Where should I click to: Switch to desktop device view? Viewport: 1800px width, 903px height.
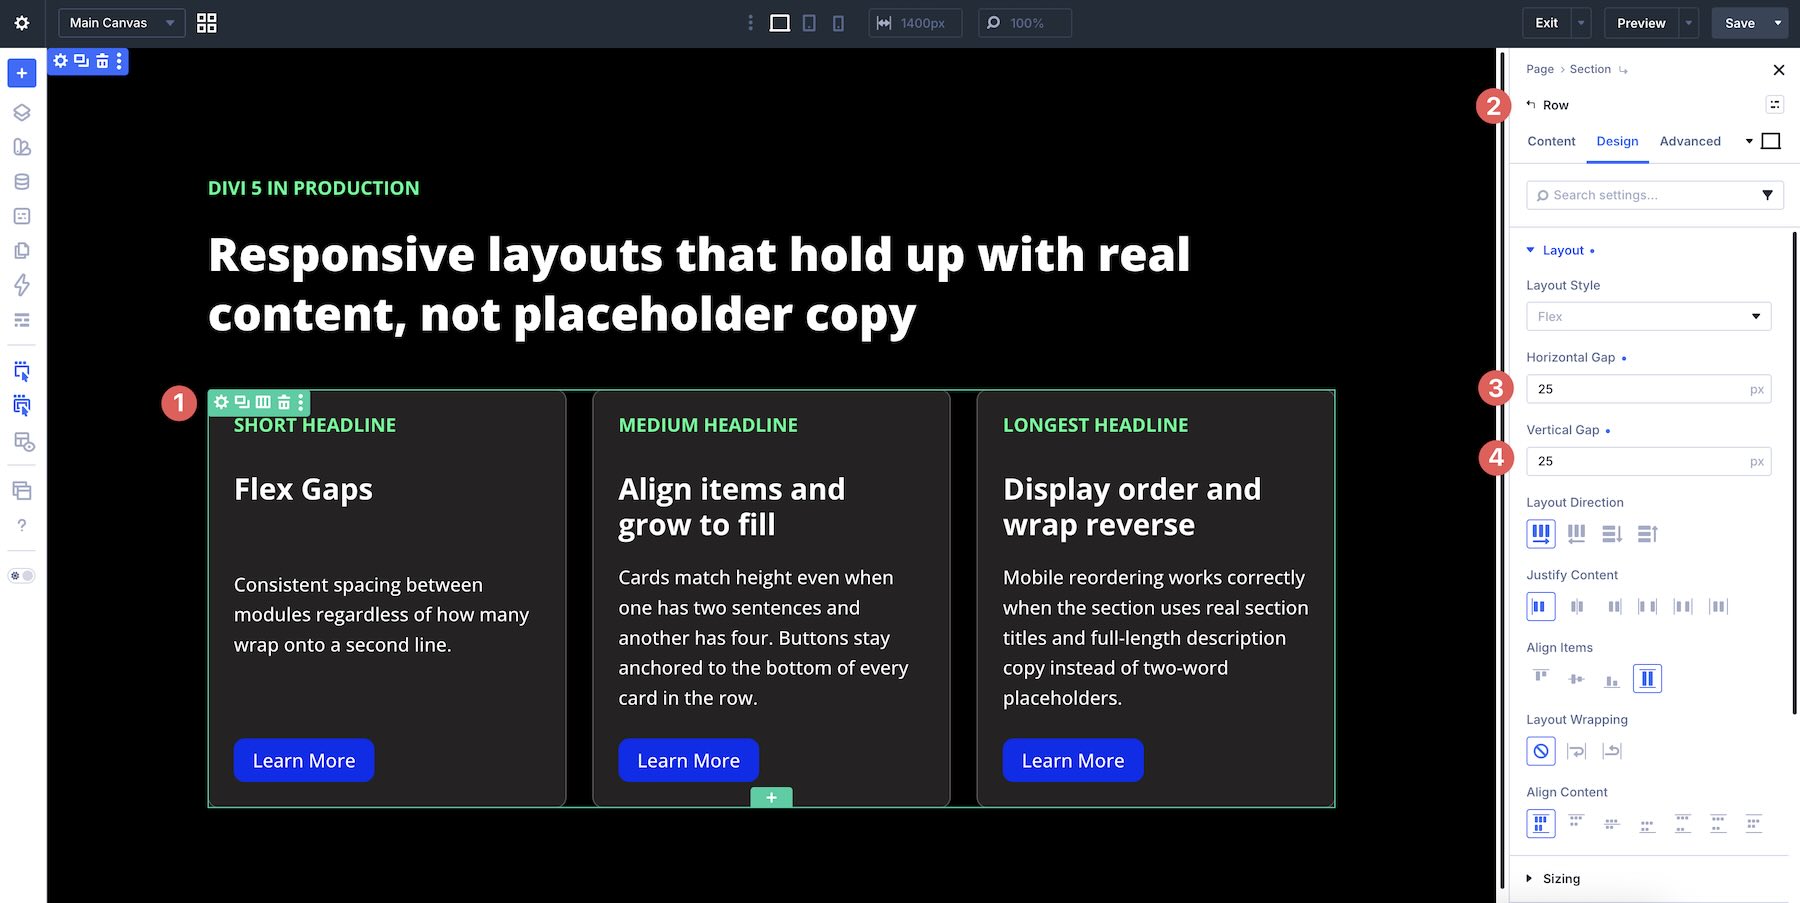[780, 23]
